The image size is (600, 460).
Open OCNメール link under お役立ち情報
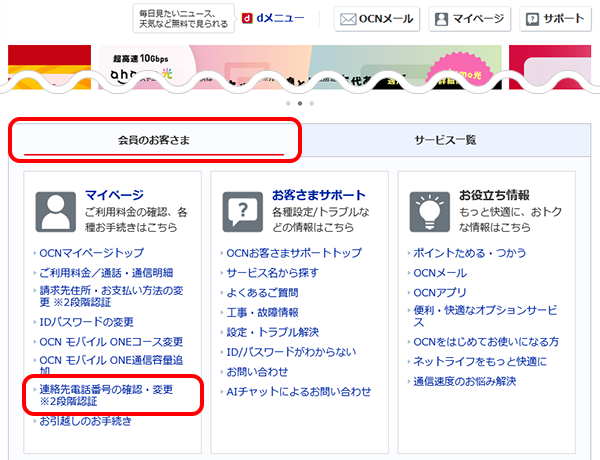coord(440,273)
